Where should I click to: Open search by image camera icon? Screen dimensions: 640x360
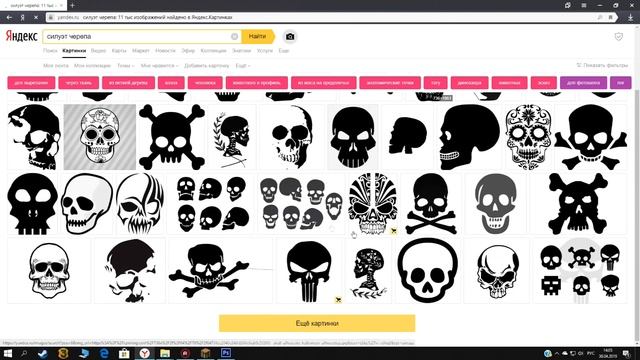[x=290, y=37]
